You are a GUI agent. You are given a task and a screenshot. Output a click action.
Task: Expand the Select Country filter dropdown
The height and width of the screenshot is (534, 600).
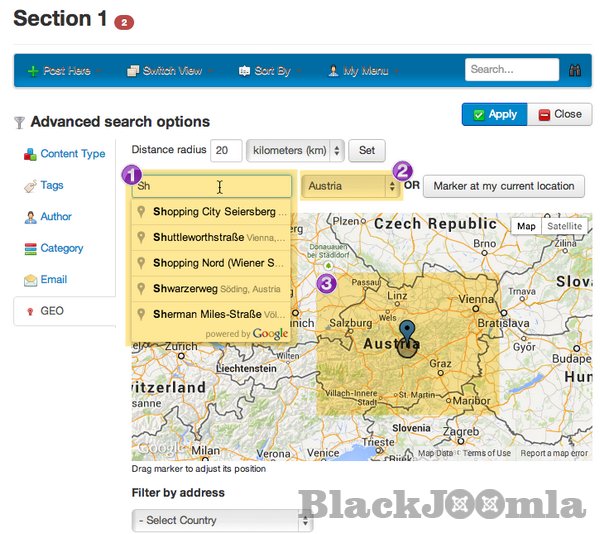[x=222, y=520]
